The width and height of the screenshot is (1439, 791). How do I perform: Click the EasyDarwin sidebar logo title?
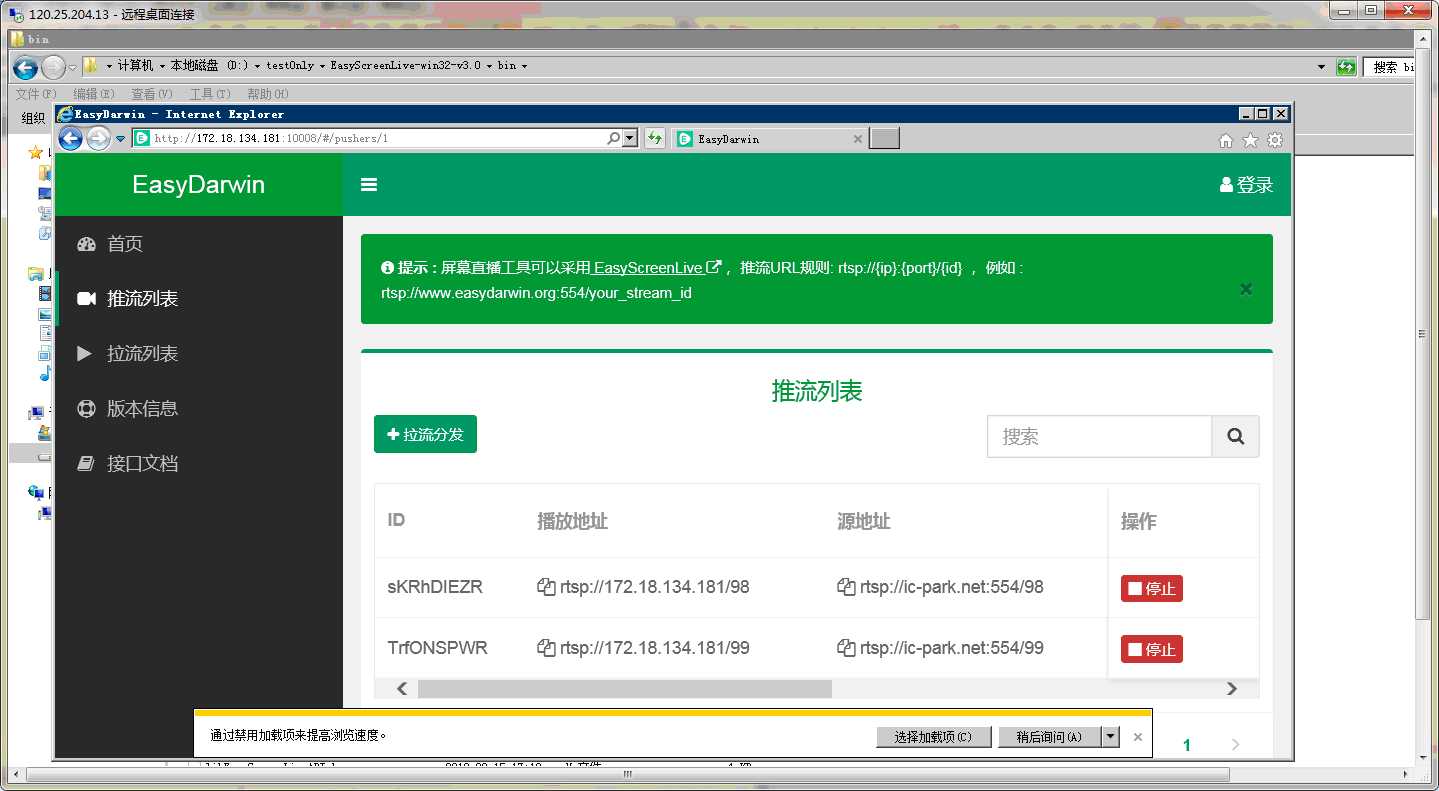coord(199,185)
